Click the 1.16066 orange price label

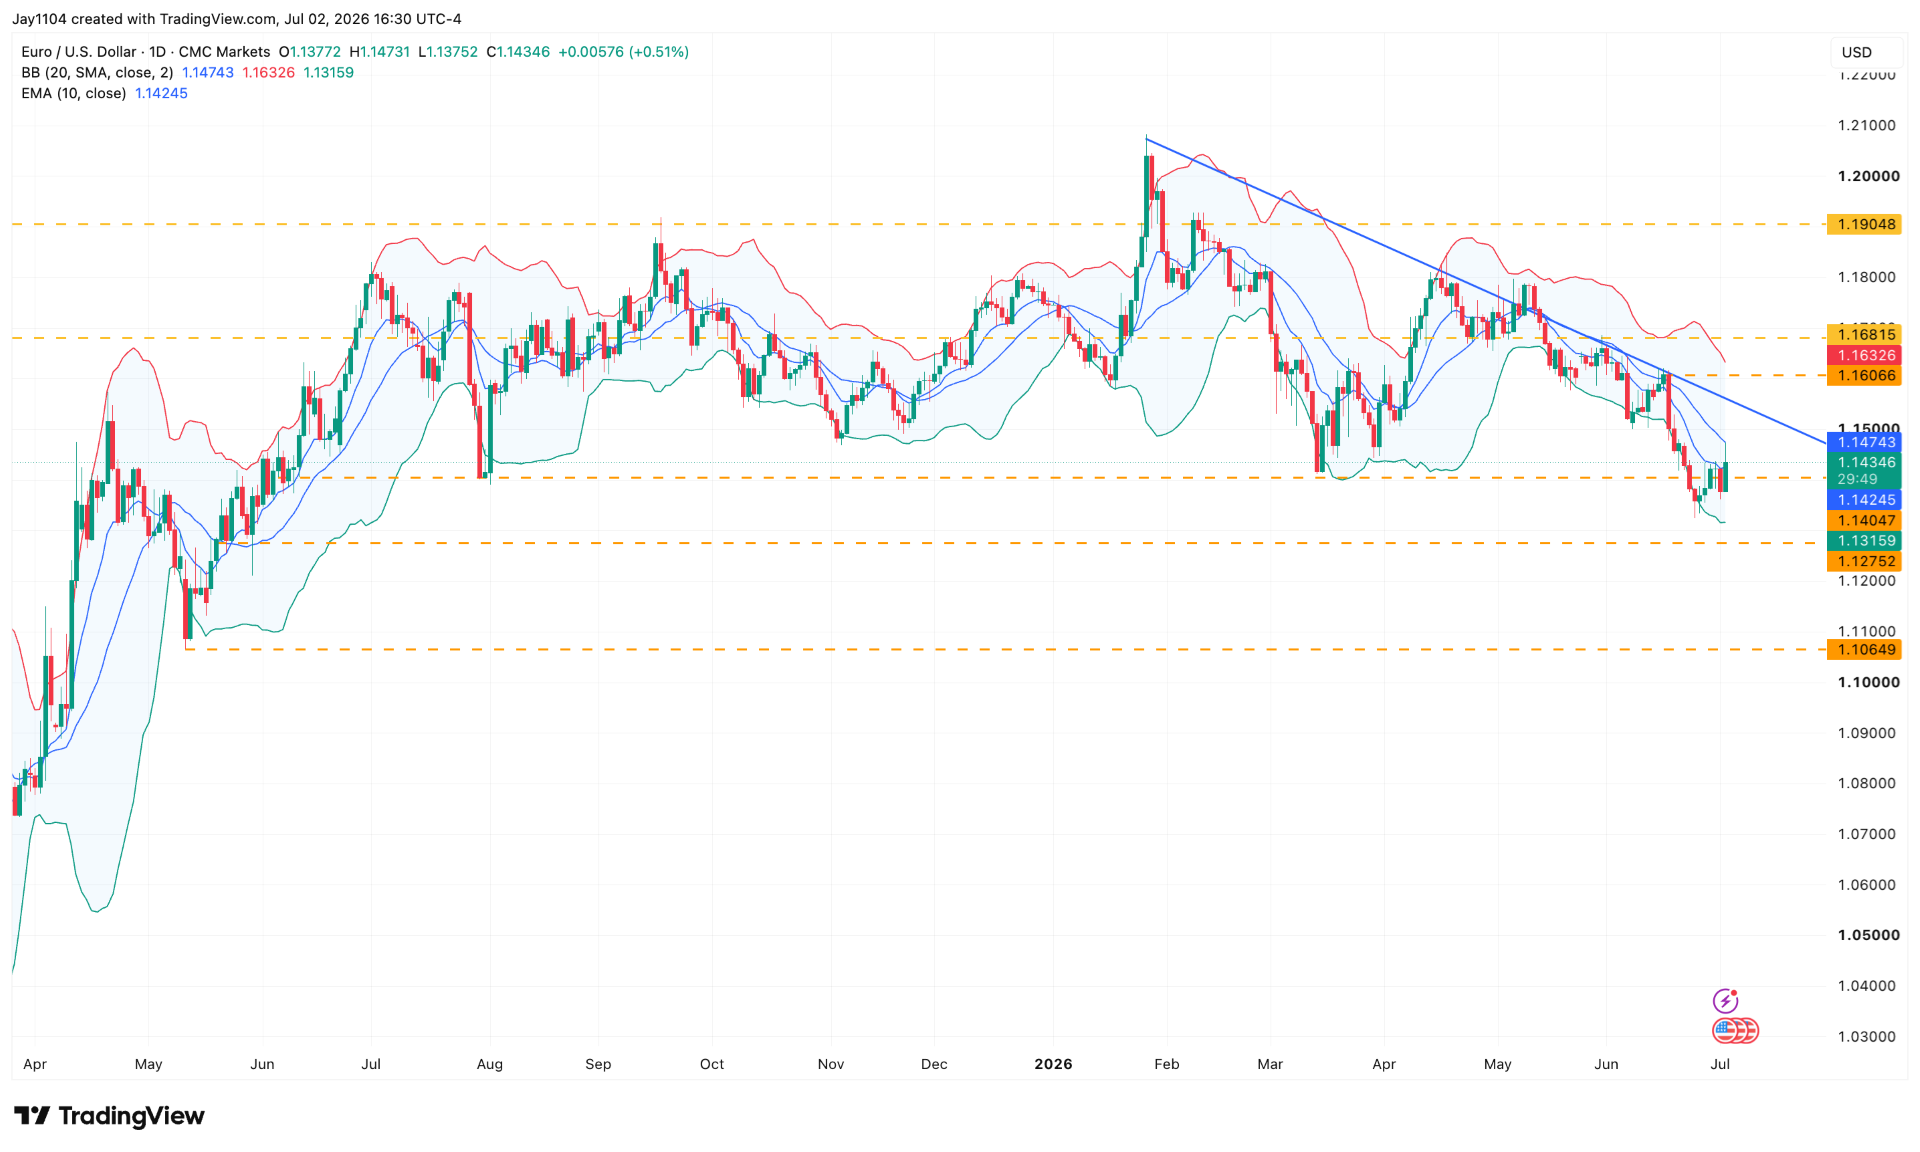point(1865,376)
